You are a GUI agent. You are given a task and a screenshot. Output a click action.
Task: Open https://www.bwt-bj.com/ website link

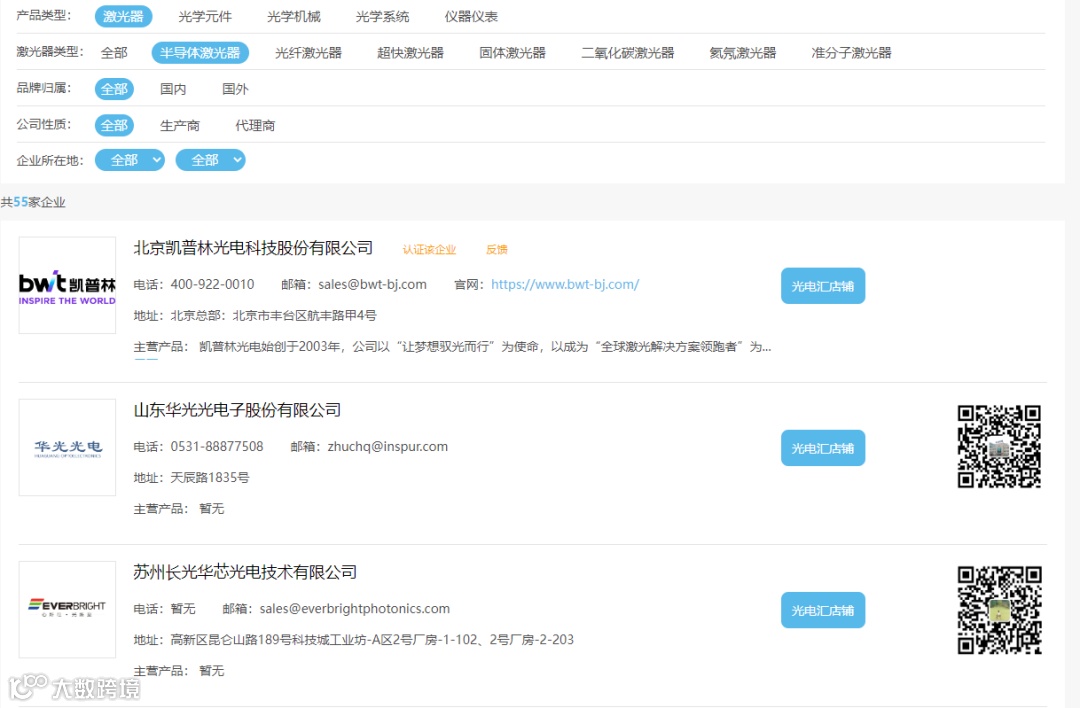pos(565,284)
